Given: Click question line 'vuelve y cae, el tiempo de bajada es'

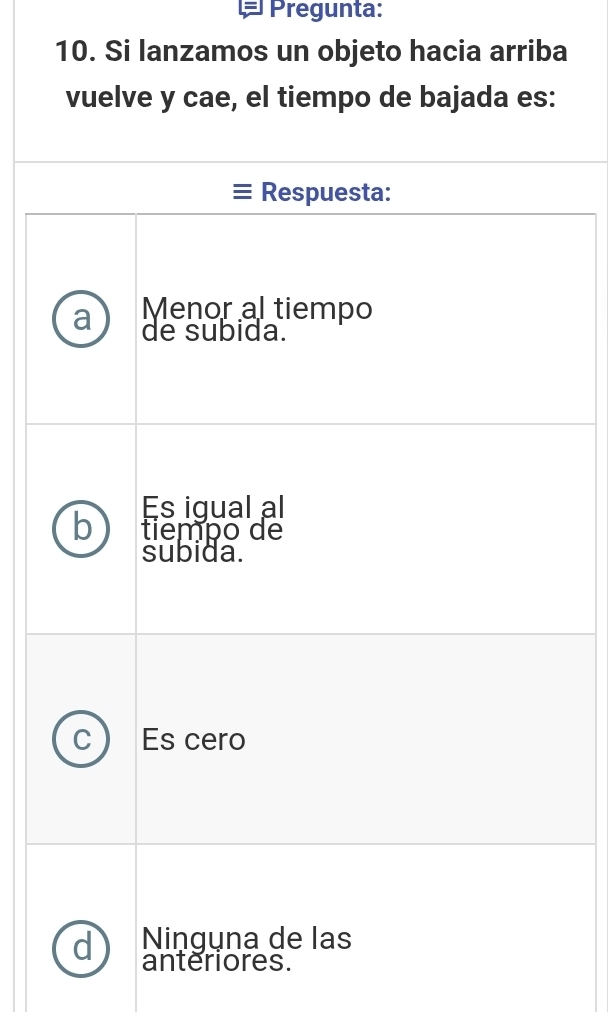Looking at the screenshot, I should (x=312, y=102).
